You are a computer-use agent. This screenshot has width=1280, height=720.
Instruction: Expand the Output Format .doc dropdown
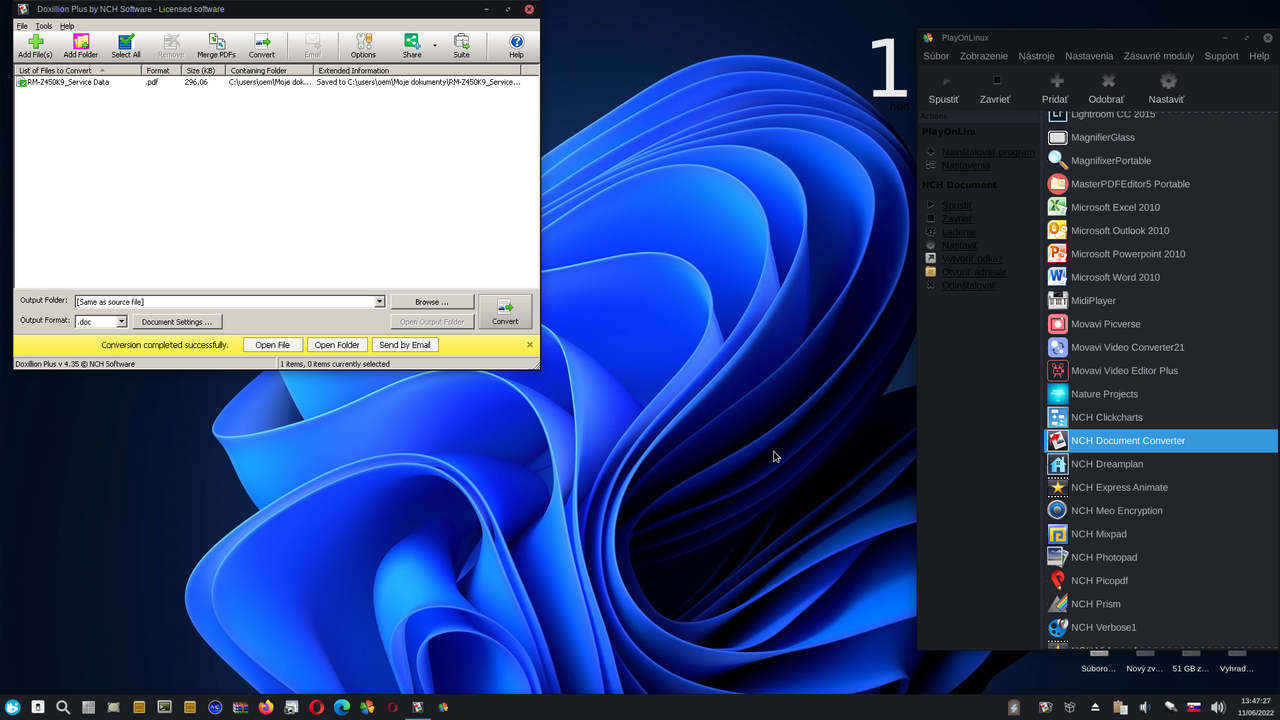point(122,322)
